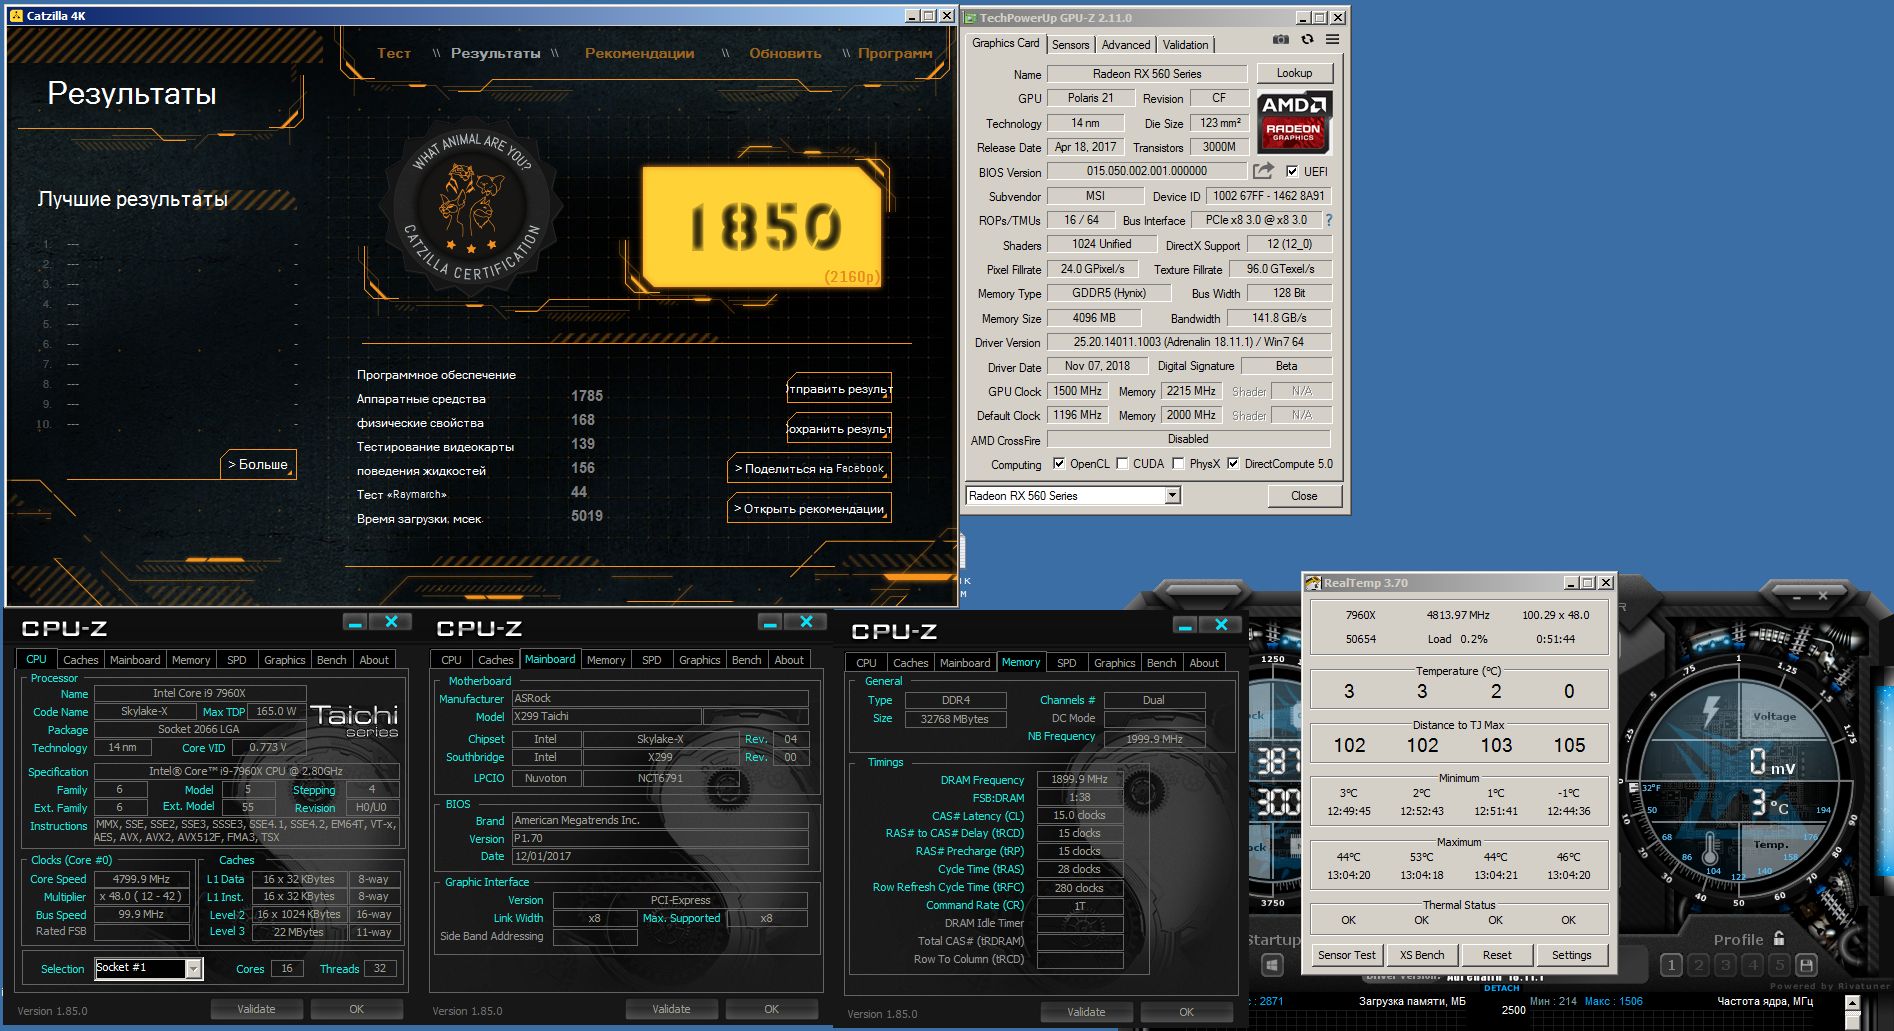Viewport: 1894px width, 1031px height.
Task: Click the AMD Radeon Graphics logo
Action: click(x=1294, y=121)
